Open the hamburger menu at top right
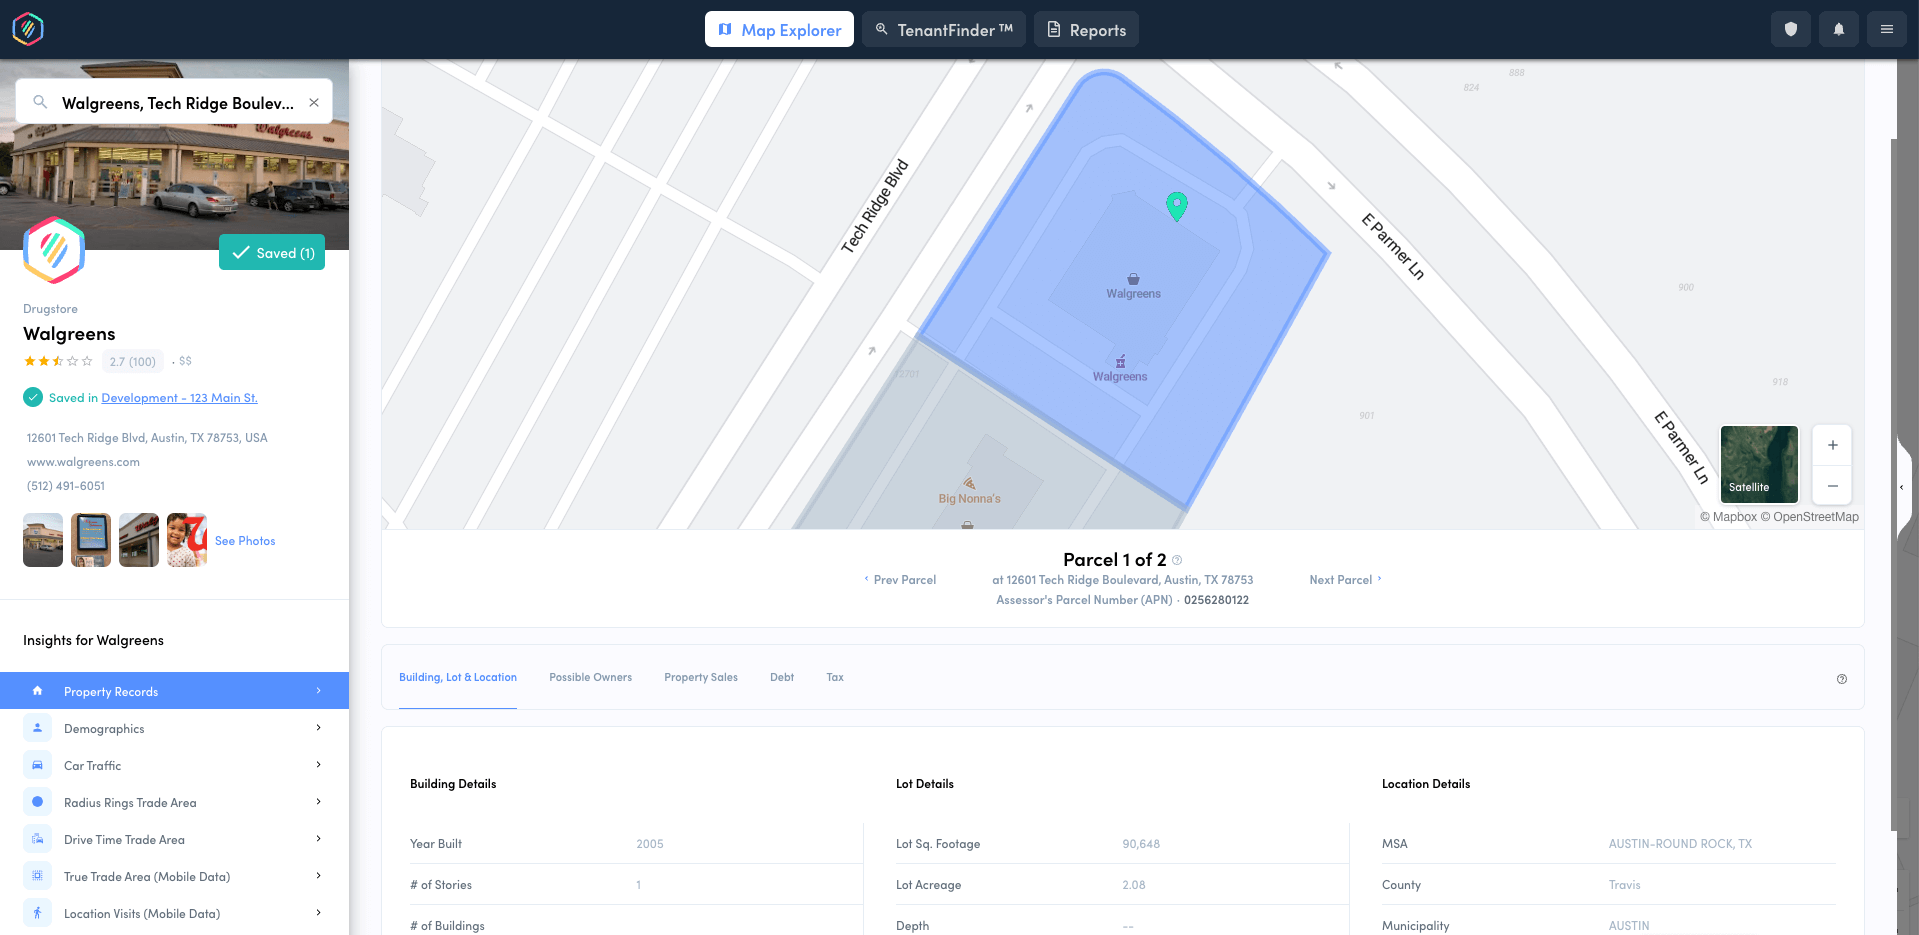1919x935 pixels. [x=1886, y=29]
